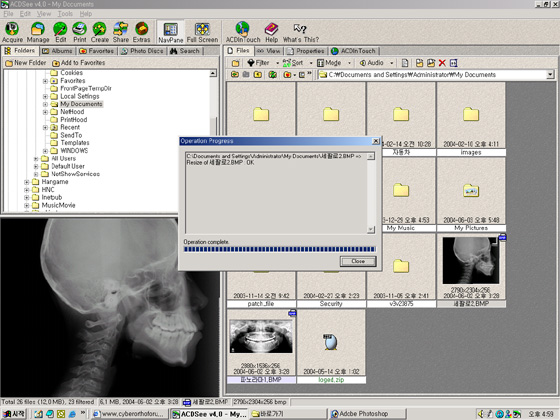560x420 pixels.
Task: Select the Templates folder
Action: coord(75,143)
